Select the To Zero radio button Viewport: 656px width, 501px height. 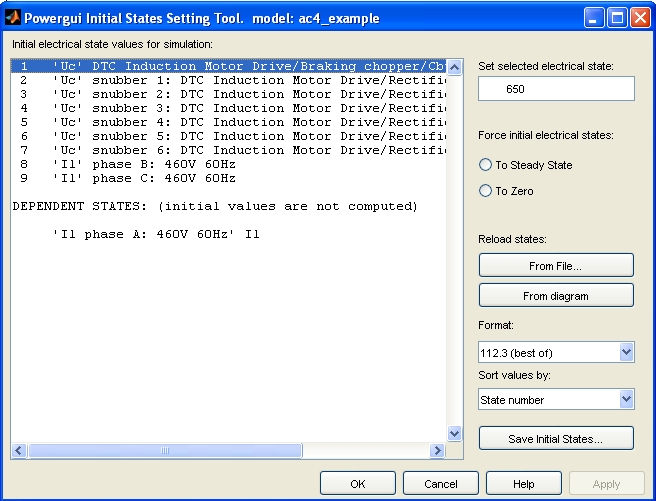485,191
